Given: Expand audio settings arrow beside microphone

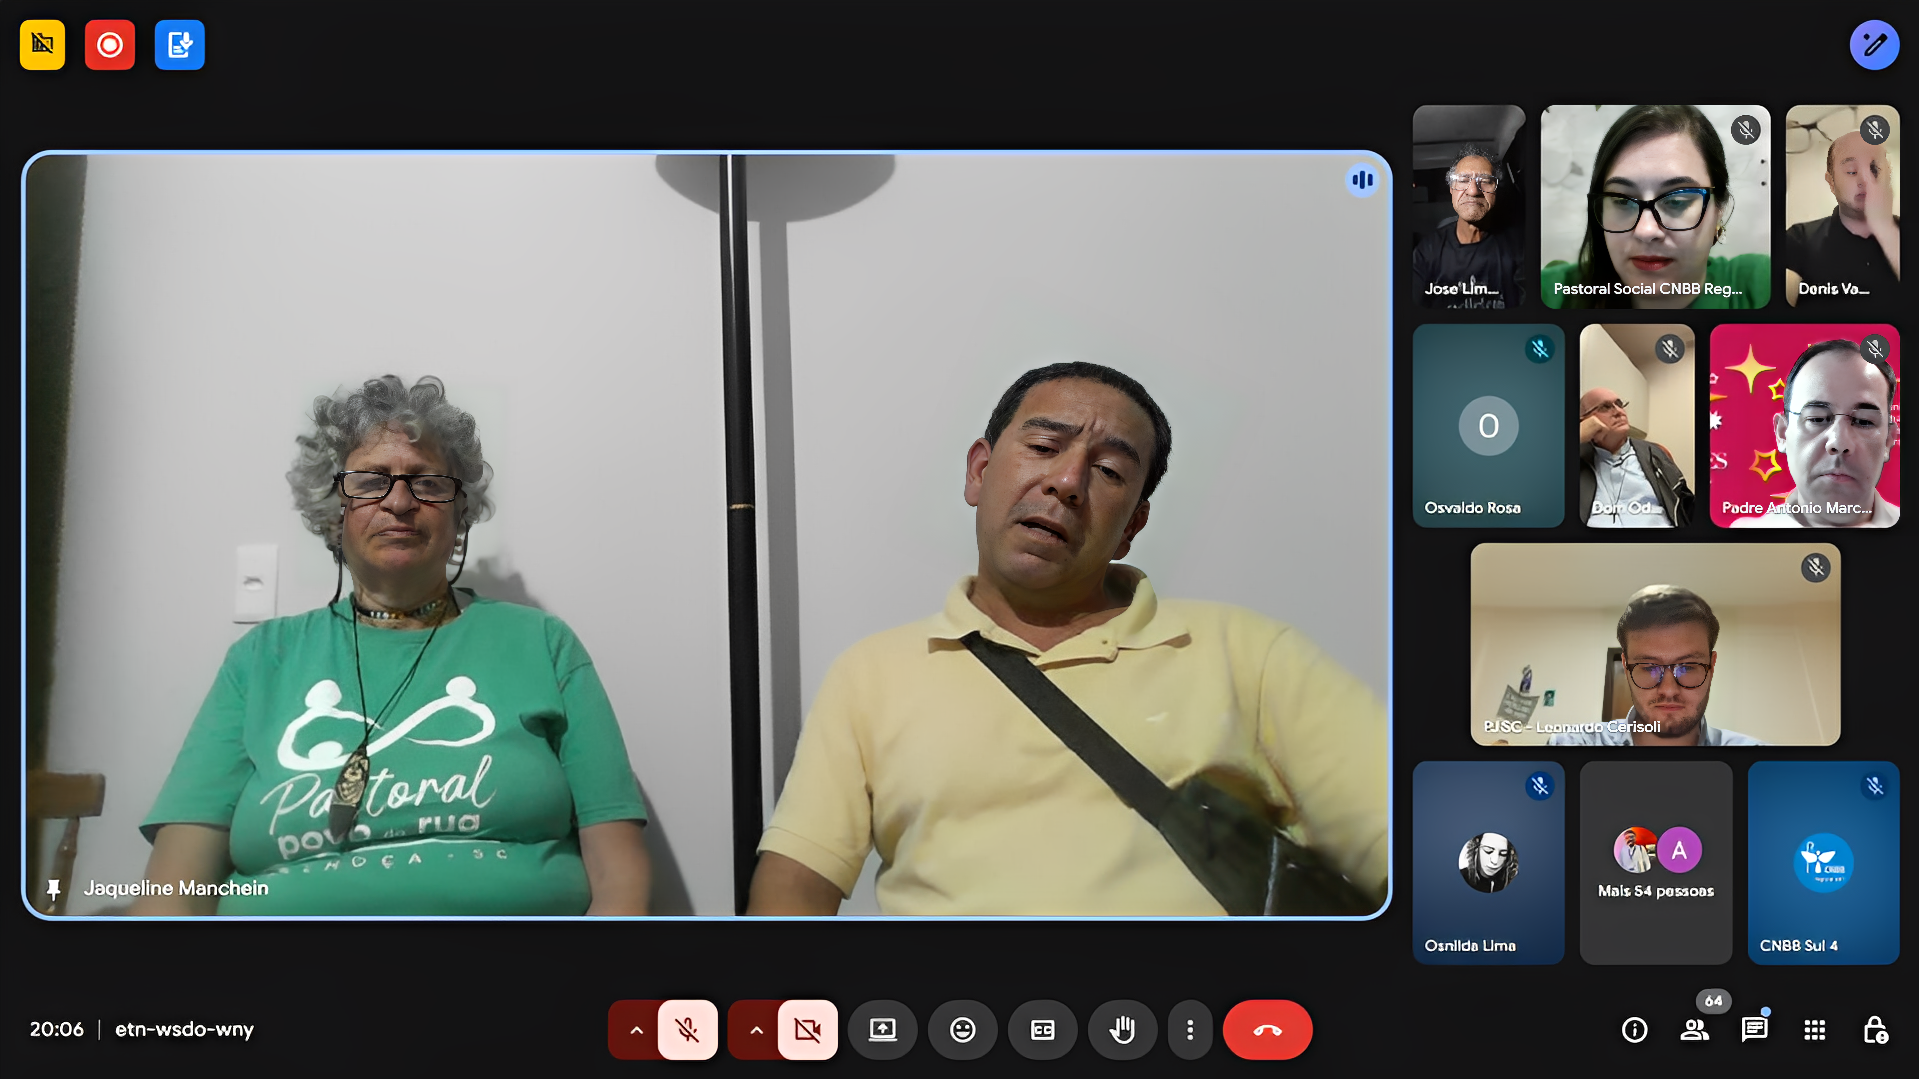Looking at the screenshot, I should point(636,1030).
